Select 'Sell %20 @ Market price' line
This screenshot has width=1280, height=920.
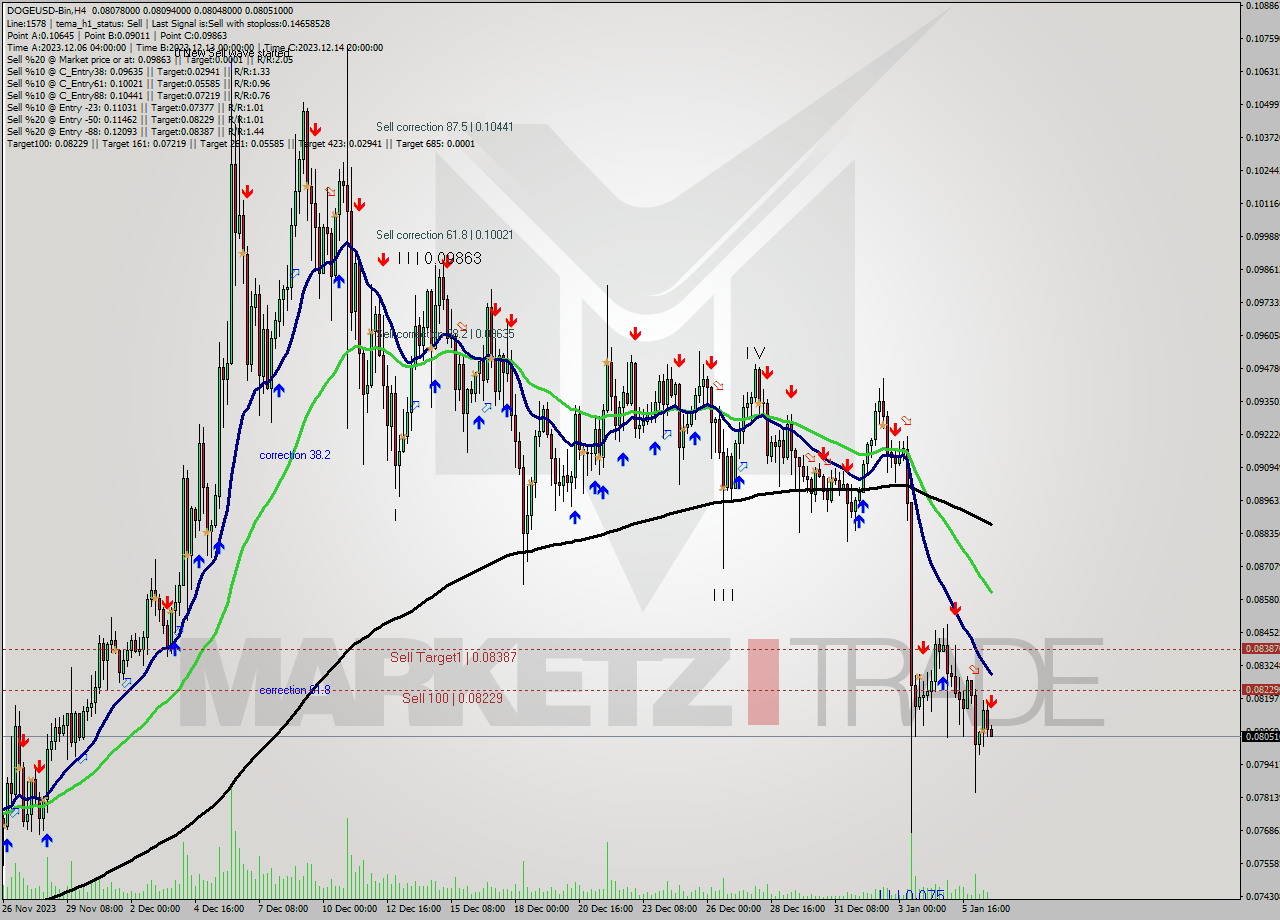coord(150,59)
